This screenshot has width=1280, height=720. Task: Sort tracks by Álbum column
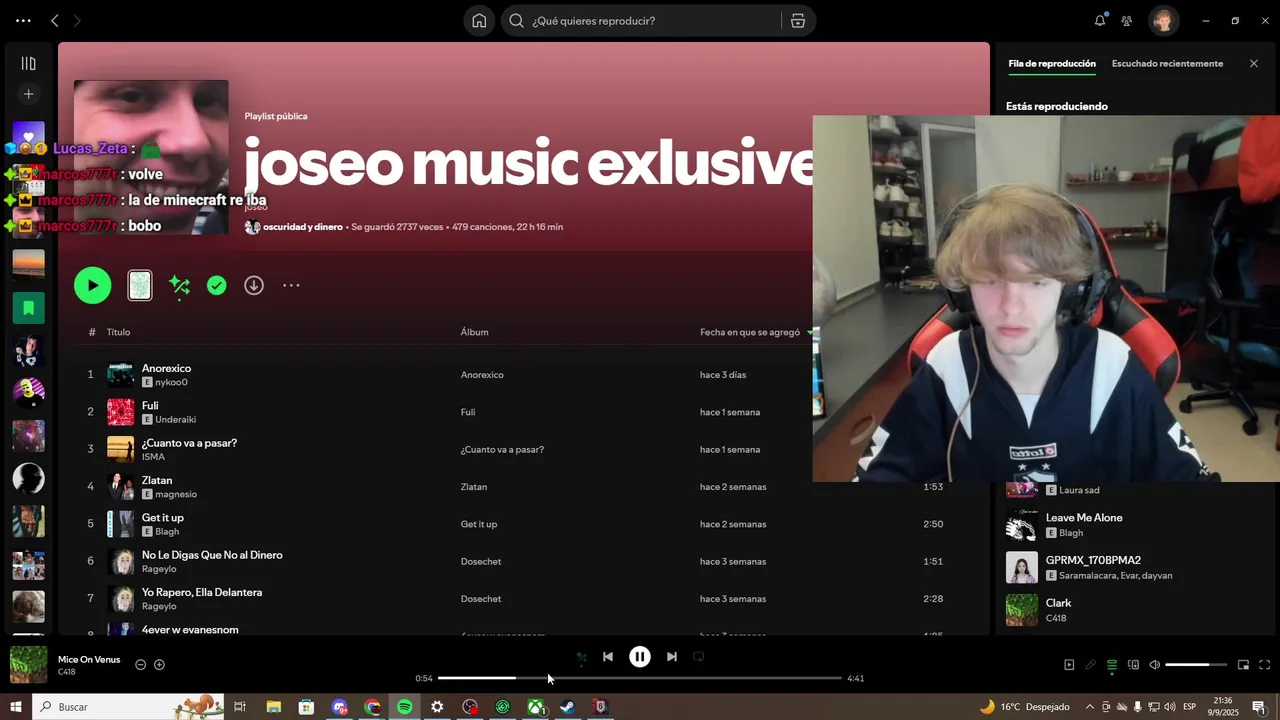(474, 332)
